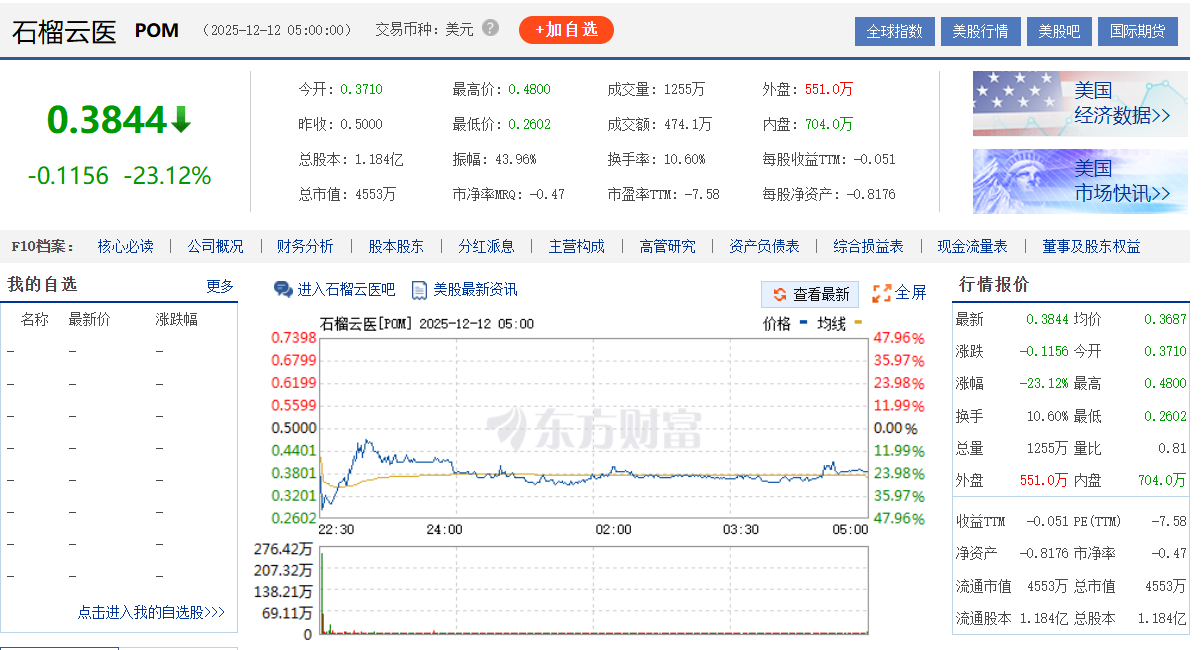Click 最高价 value 0.4800 in header
1201x650 pixels.
(x=529, y=89)
